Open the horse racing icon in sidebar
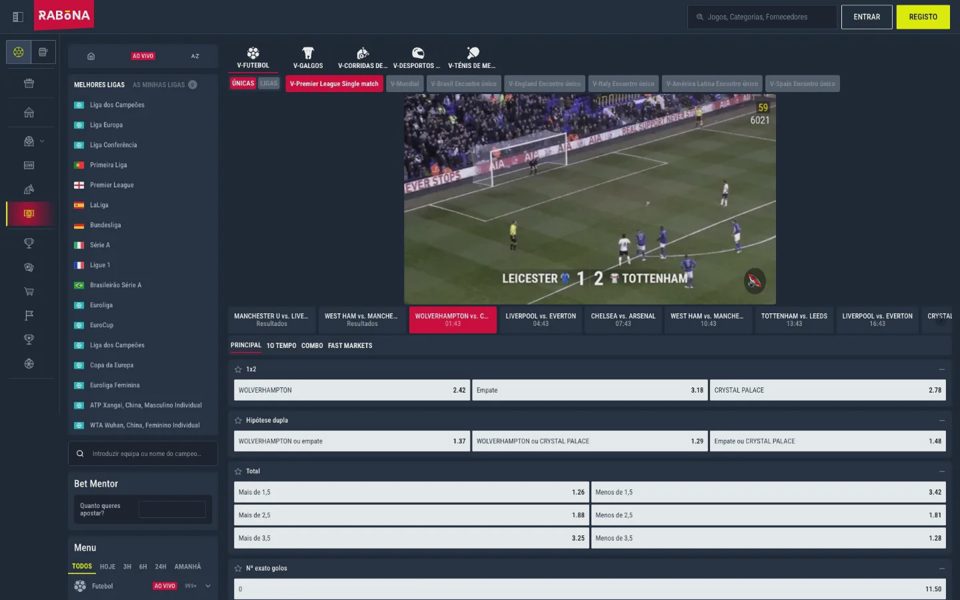The width and height of the screenshot is (960, 600). tap(29, 189)
